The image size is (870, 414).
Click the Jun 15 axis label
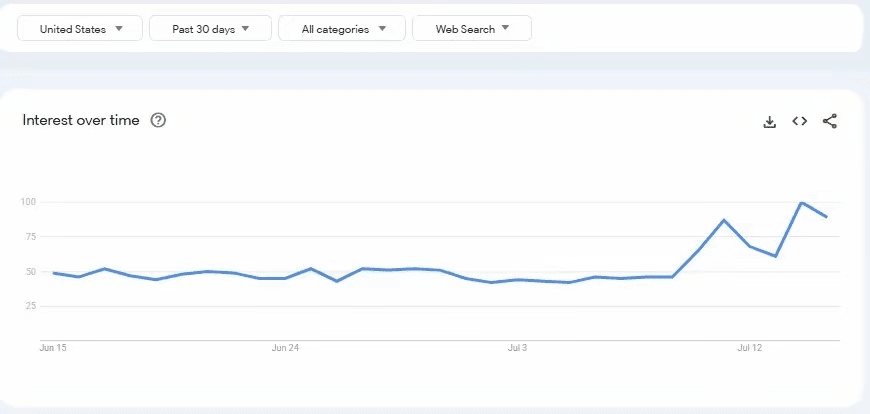tap(53, 348)
